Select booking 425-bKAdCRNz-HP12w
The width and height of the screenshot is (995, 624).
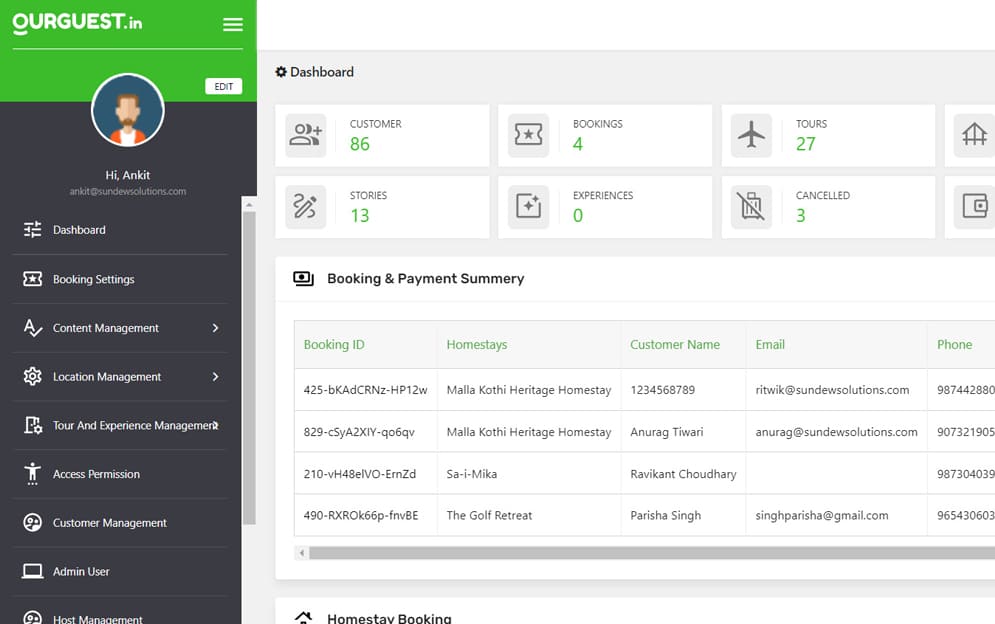[x=366, y=390]
